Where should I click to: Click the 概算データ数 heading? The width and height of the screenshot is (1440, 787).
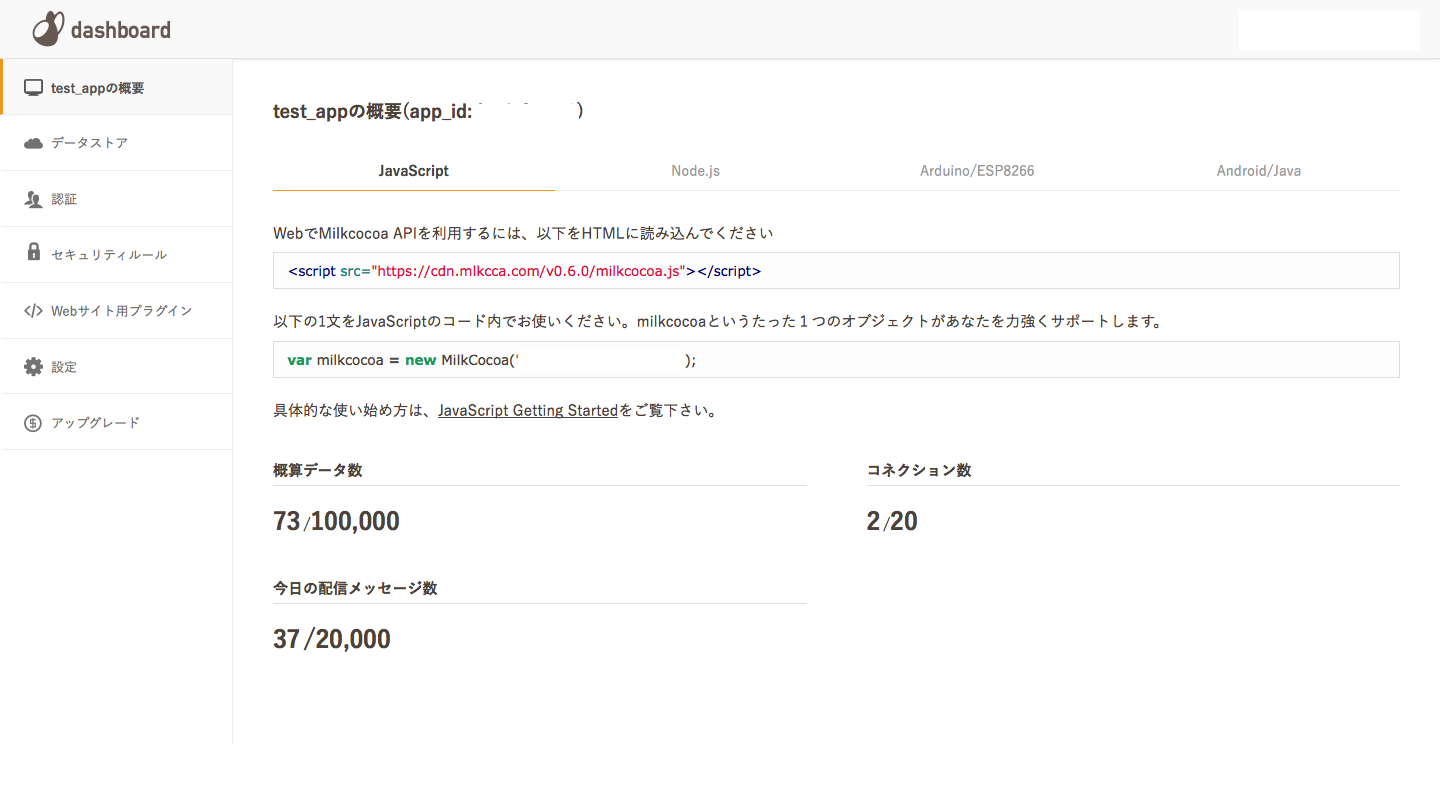pyautogui.click(x=318, y=470)
